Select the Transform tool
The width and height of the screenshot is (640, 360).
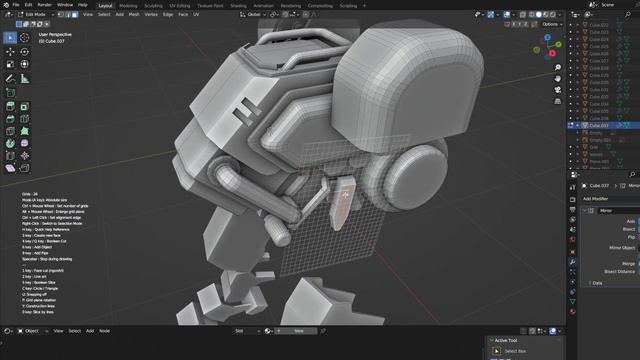point(24,64)
